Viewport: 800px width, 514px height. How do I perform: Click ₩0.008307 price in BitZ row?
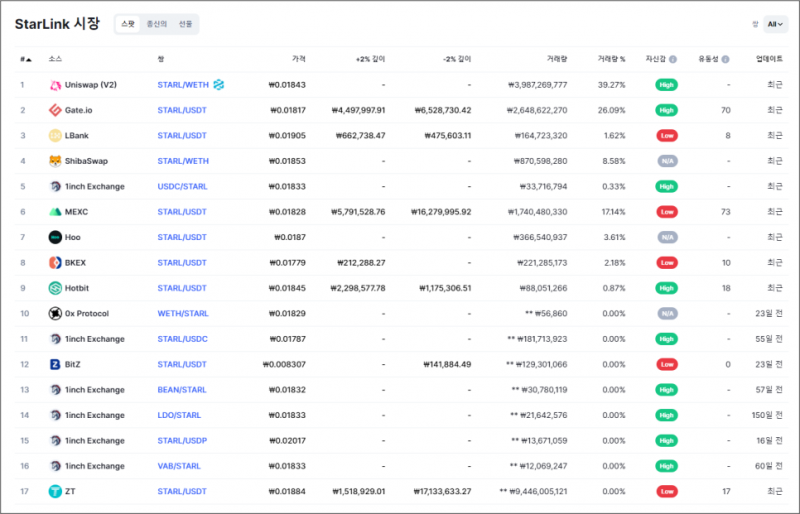point(284,364)
